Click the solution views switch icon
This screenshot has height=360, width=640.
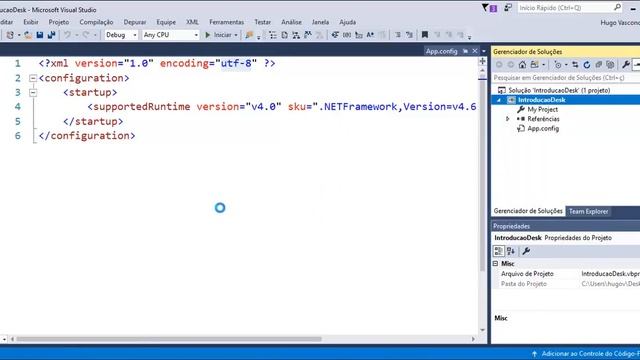(534, 64)
